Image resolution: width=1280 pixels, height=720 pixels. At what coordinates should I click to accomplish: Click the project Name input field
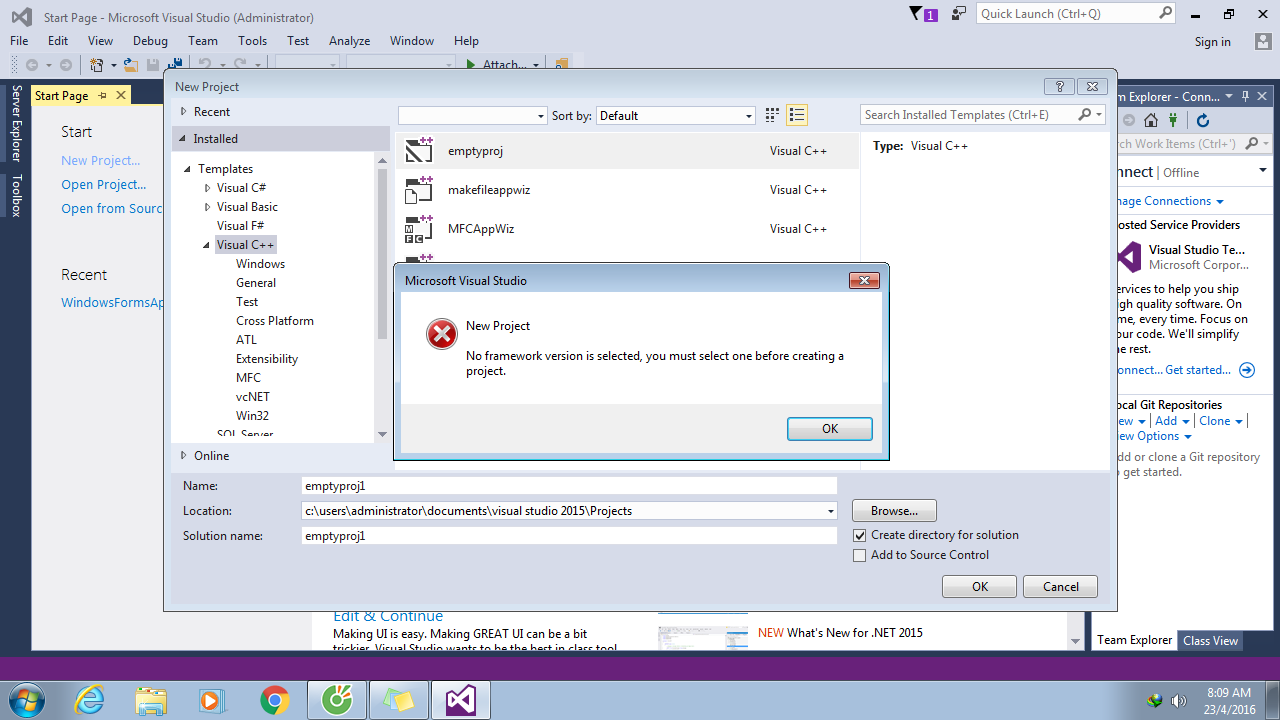click(569, 486)
